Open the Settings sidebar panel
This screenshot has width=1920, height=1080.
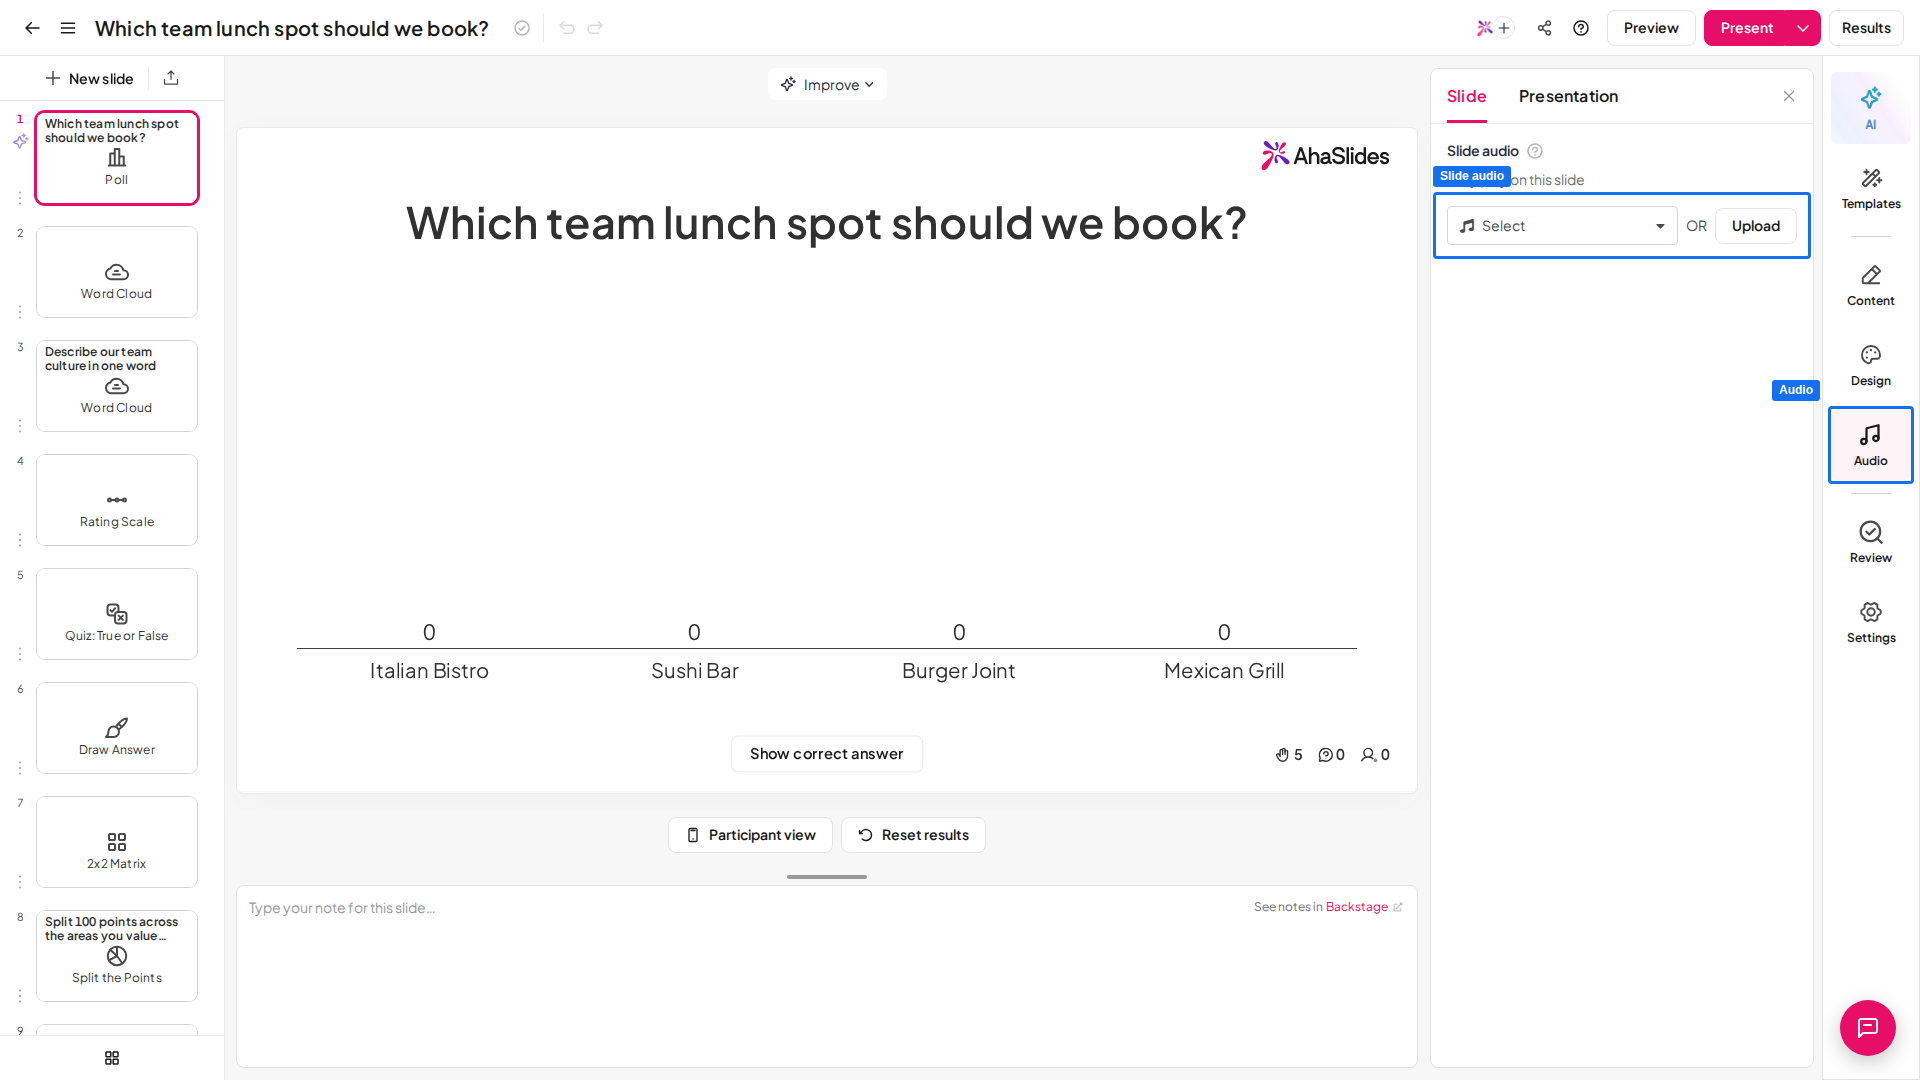click(x=1870, y=623)
